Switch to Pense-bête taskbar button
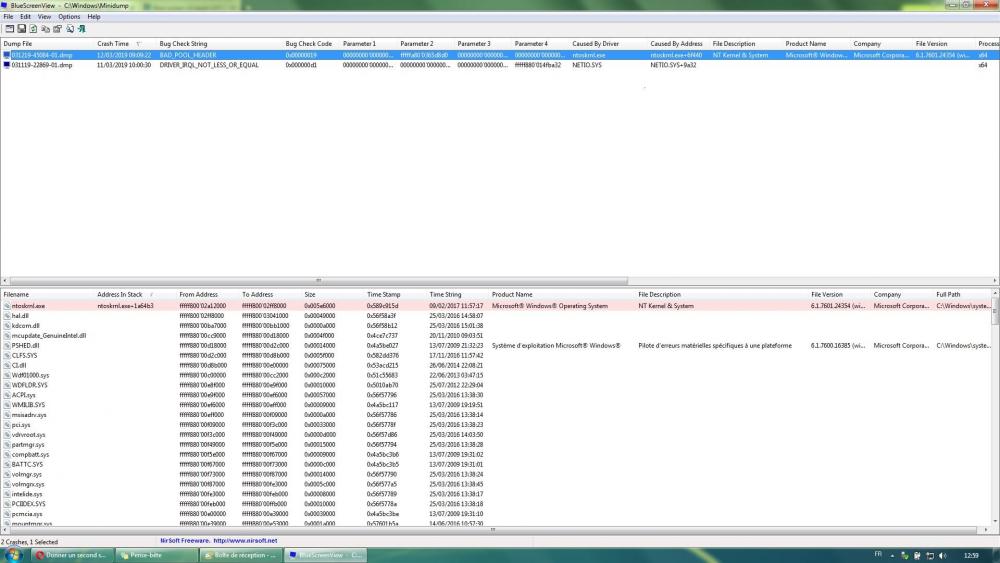 tap(151, 554)
